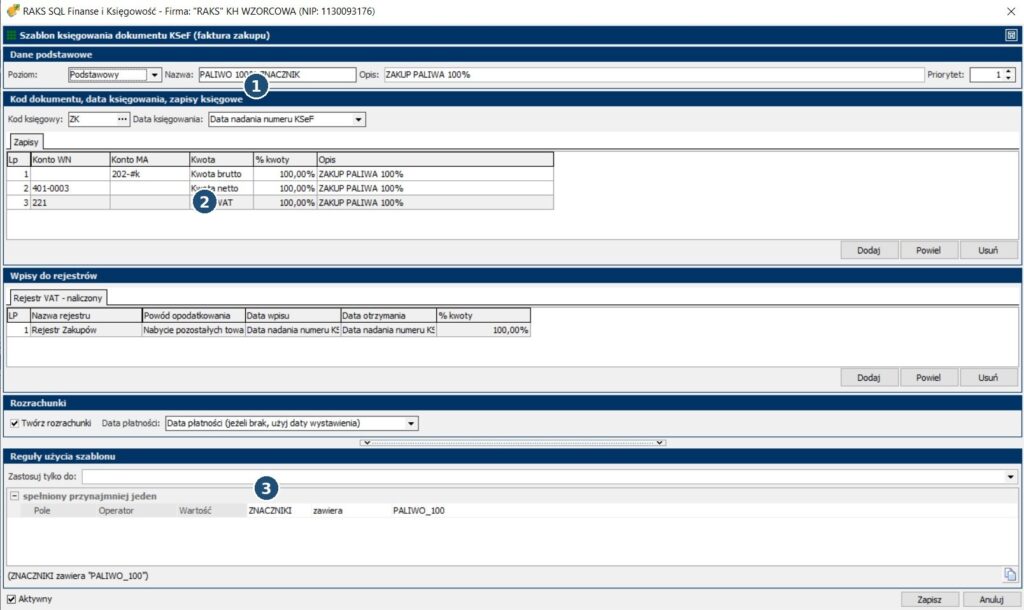Click the Zapisz button
The height and width of the screenshot is (610, 1024).
click(930, 599)
